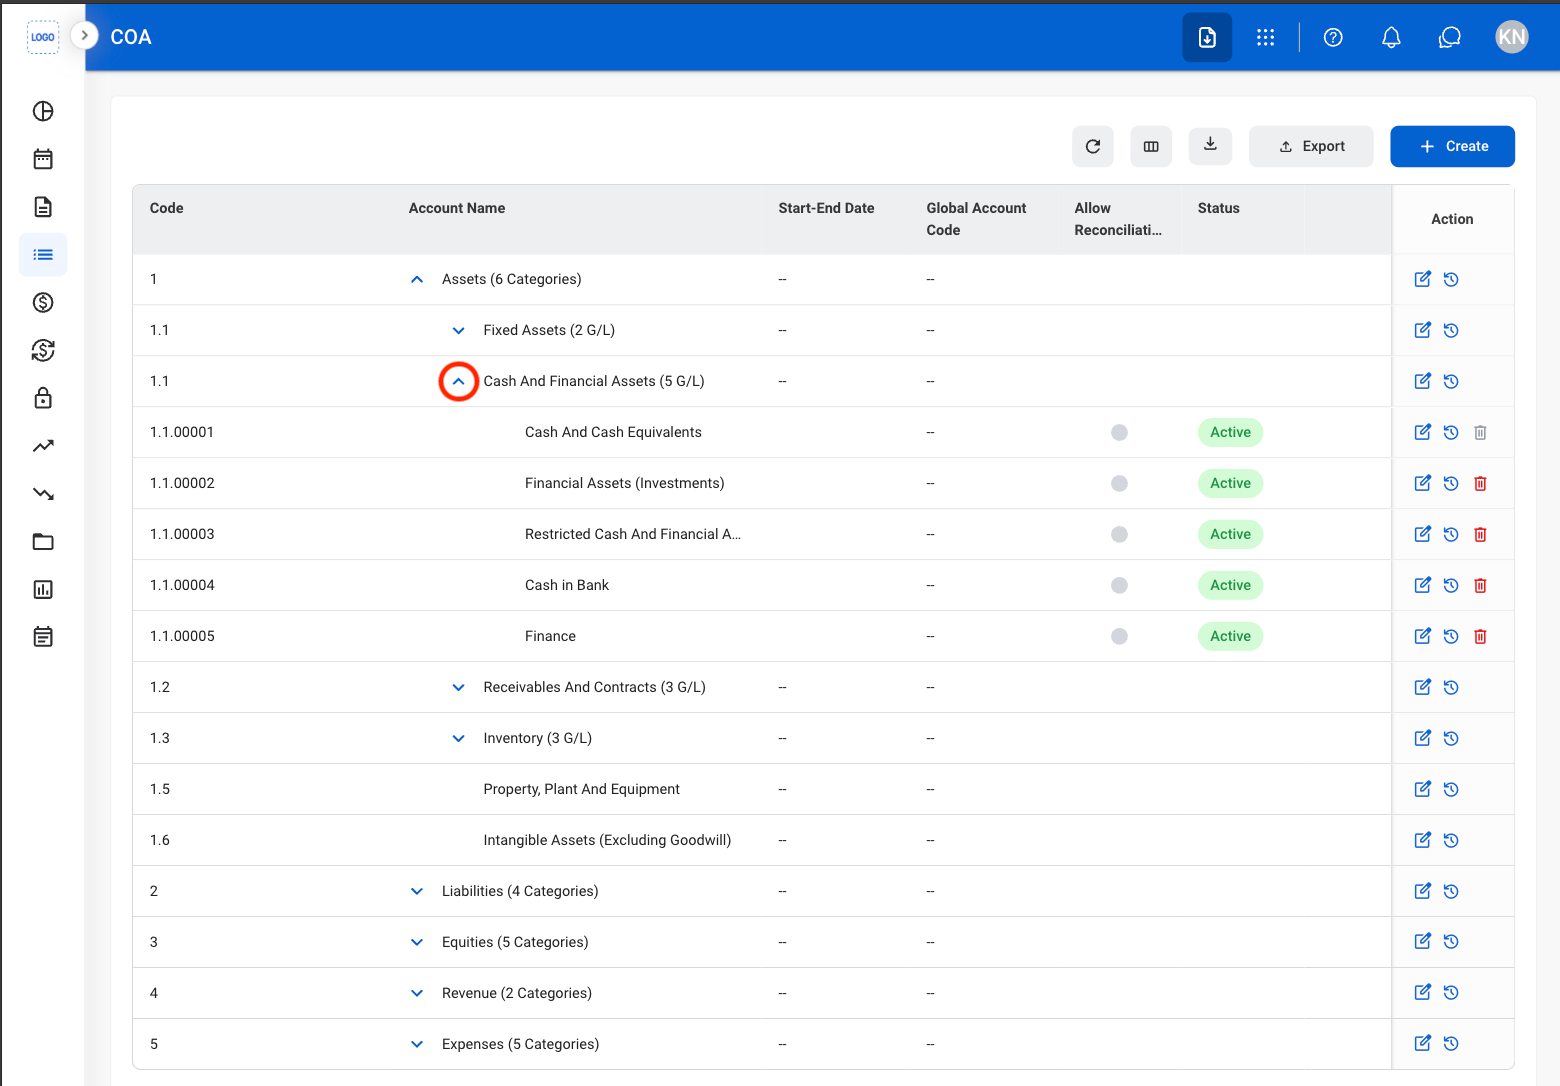The width and height of the screenshot is (1560, 1086).
Task: Click the download icon beside Export
Action: pos(1210,145)
